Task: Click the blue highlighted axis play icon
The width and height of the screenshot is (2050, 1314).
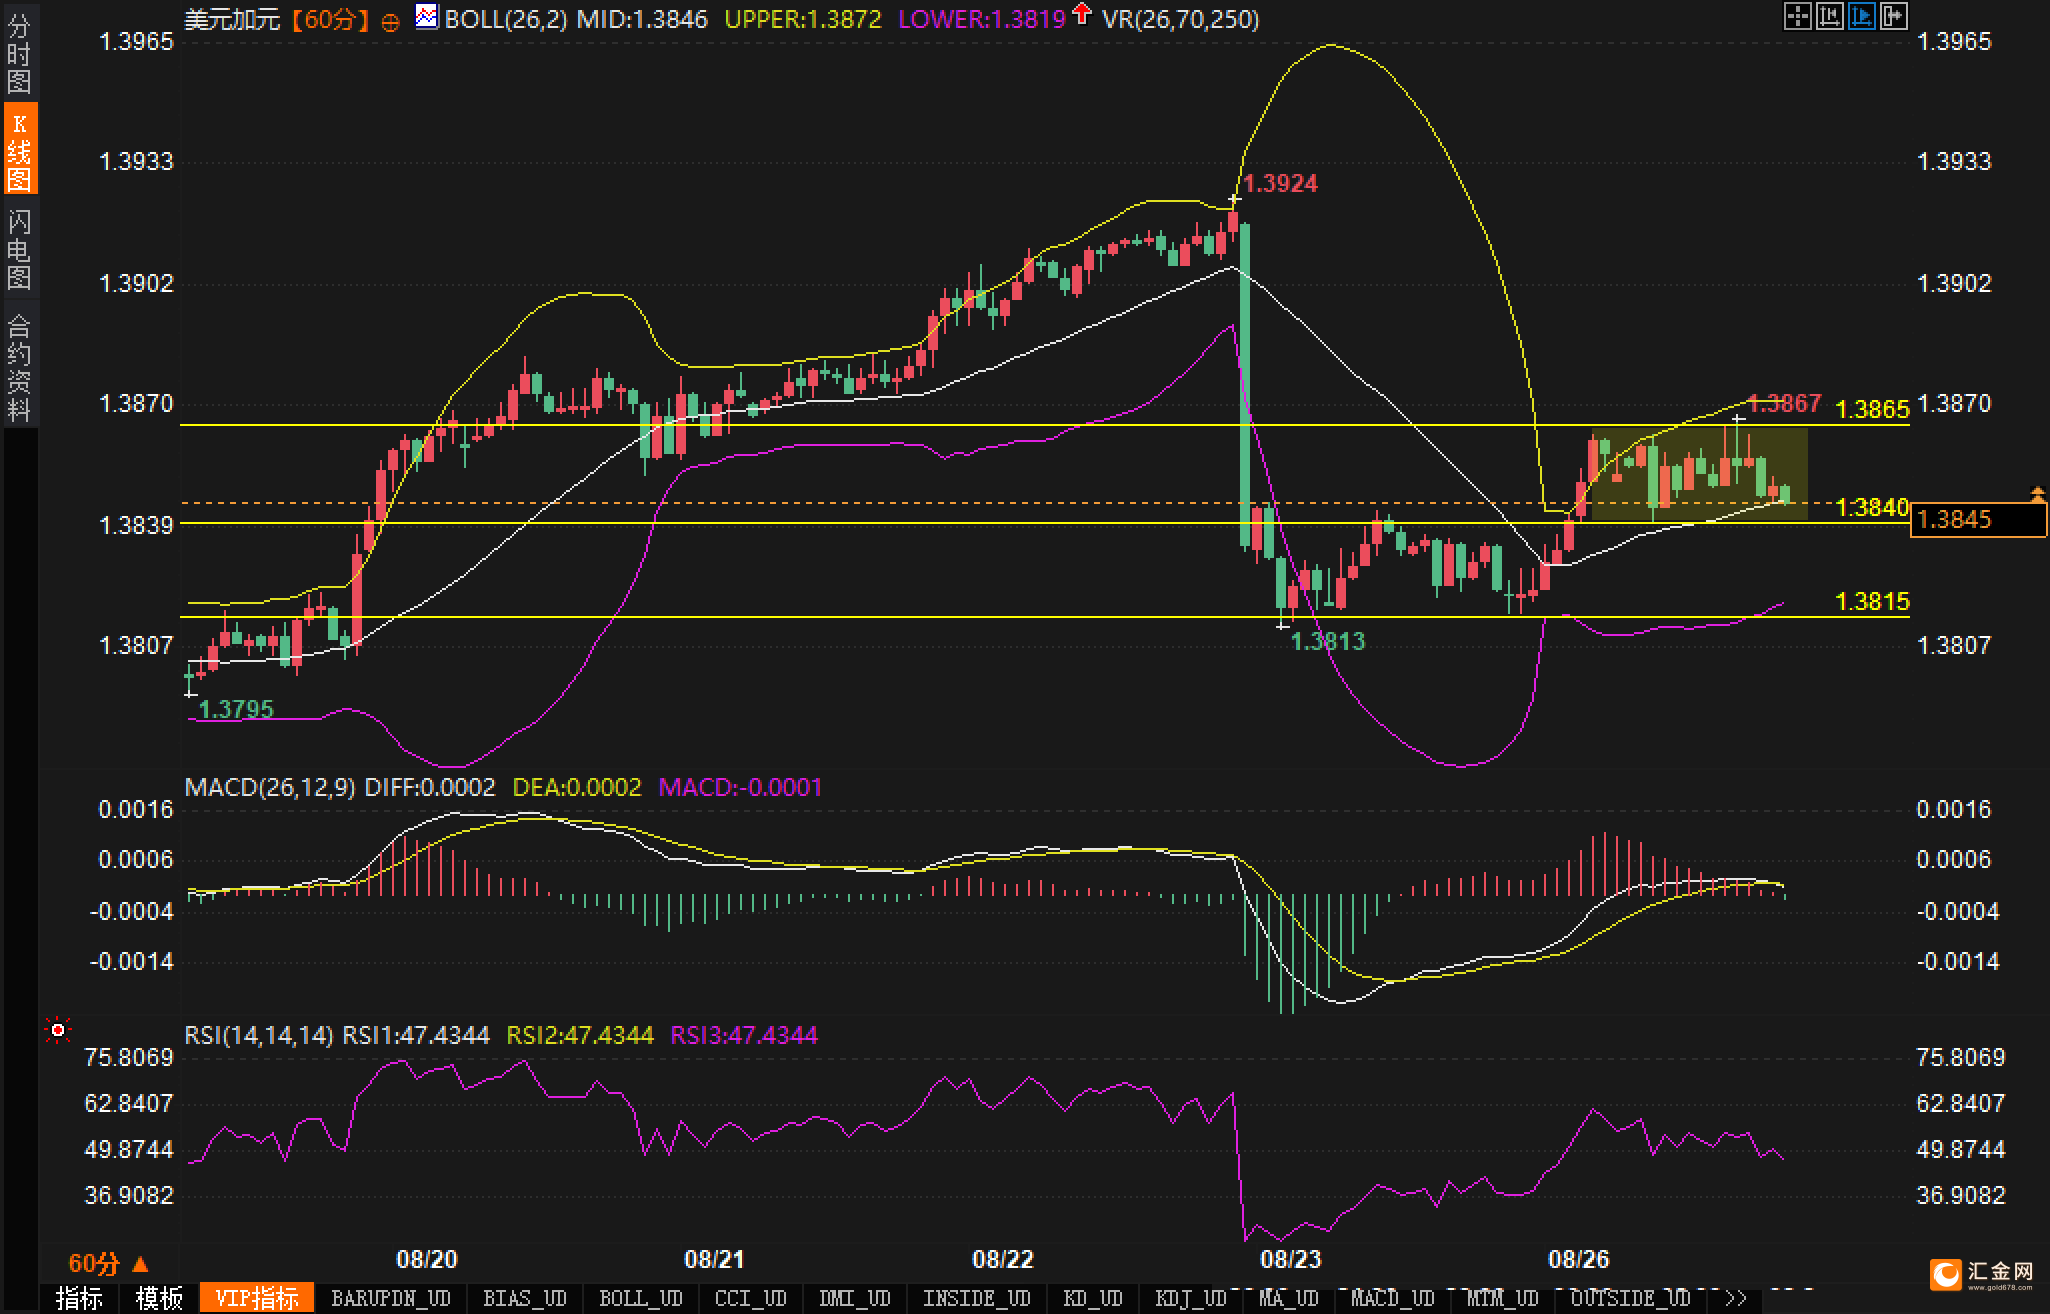Action: coord(1861,16)
